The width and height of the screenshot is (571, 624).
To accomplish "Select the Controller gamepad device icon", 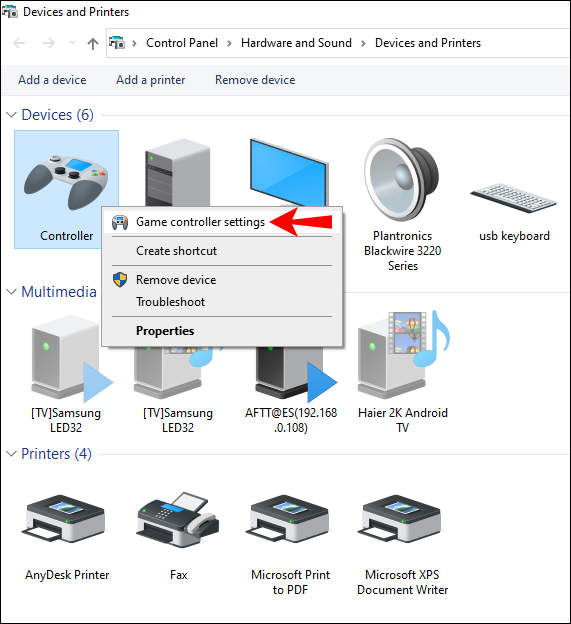I will pyautogui.click(x=66, y=182).
